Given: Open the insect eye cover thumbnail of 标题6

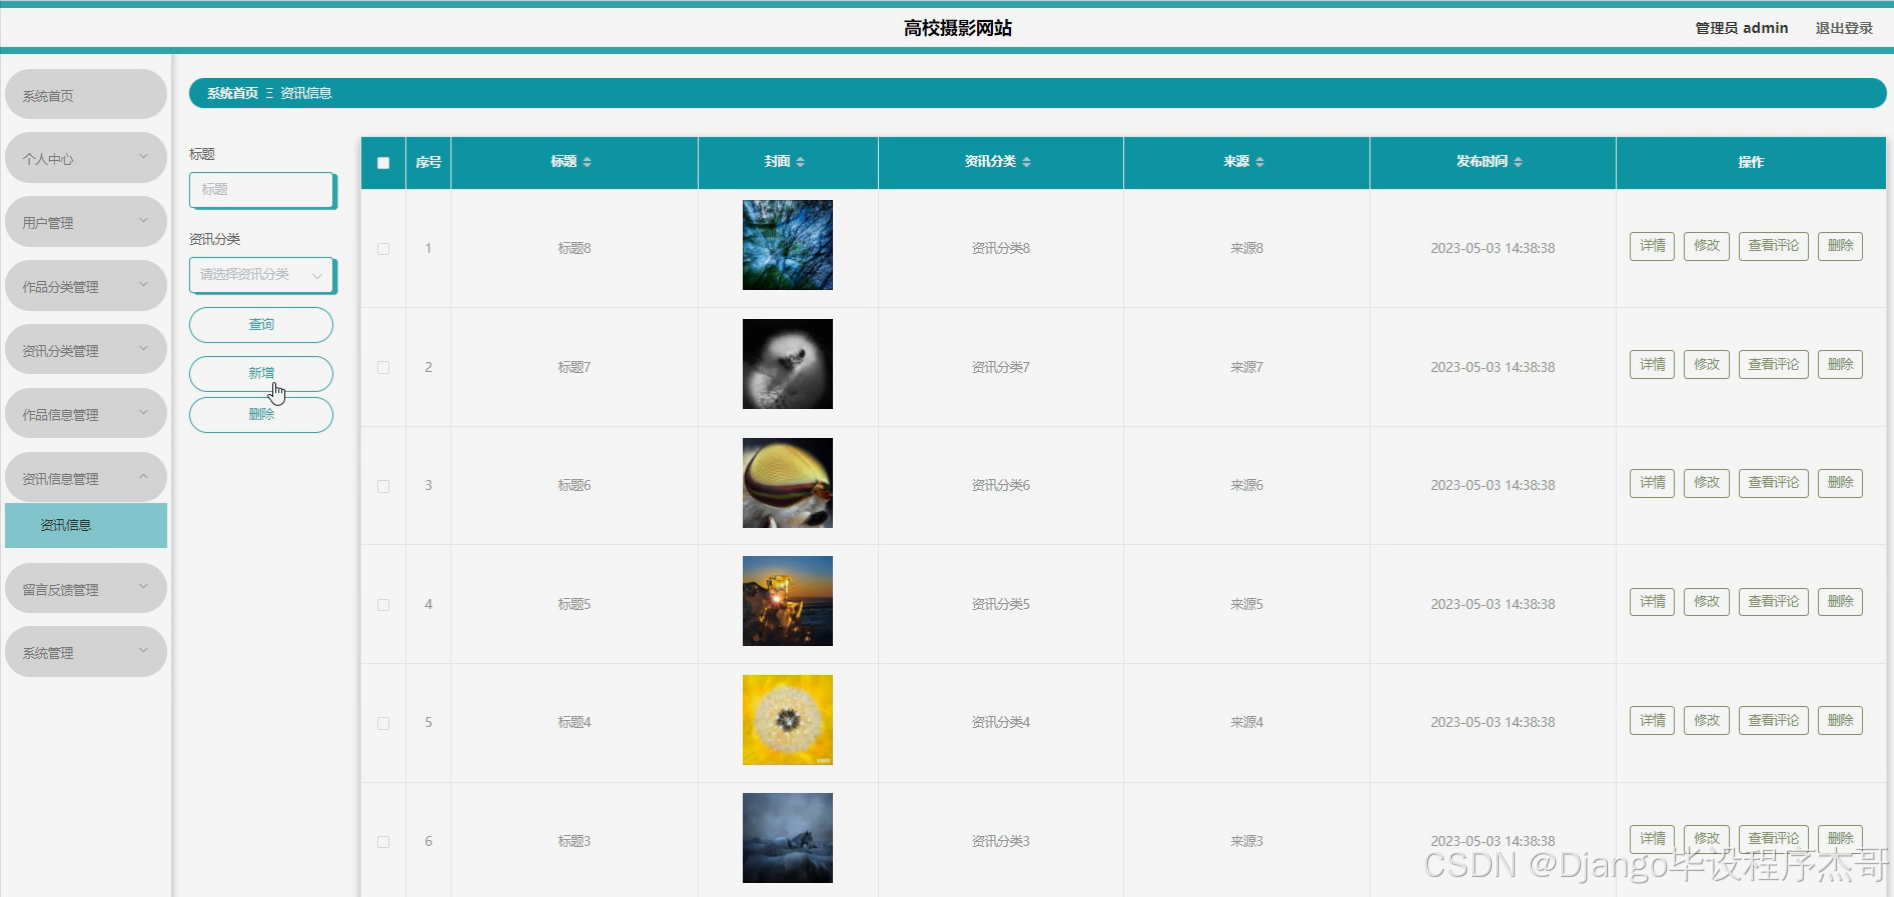Looking at the screenshot, I should pyautogui.click(x=787, y=483).
